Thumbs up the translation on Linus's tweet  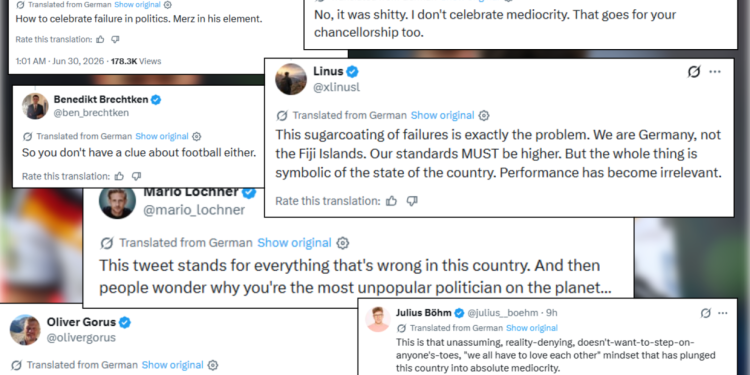point(391,201)
